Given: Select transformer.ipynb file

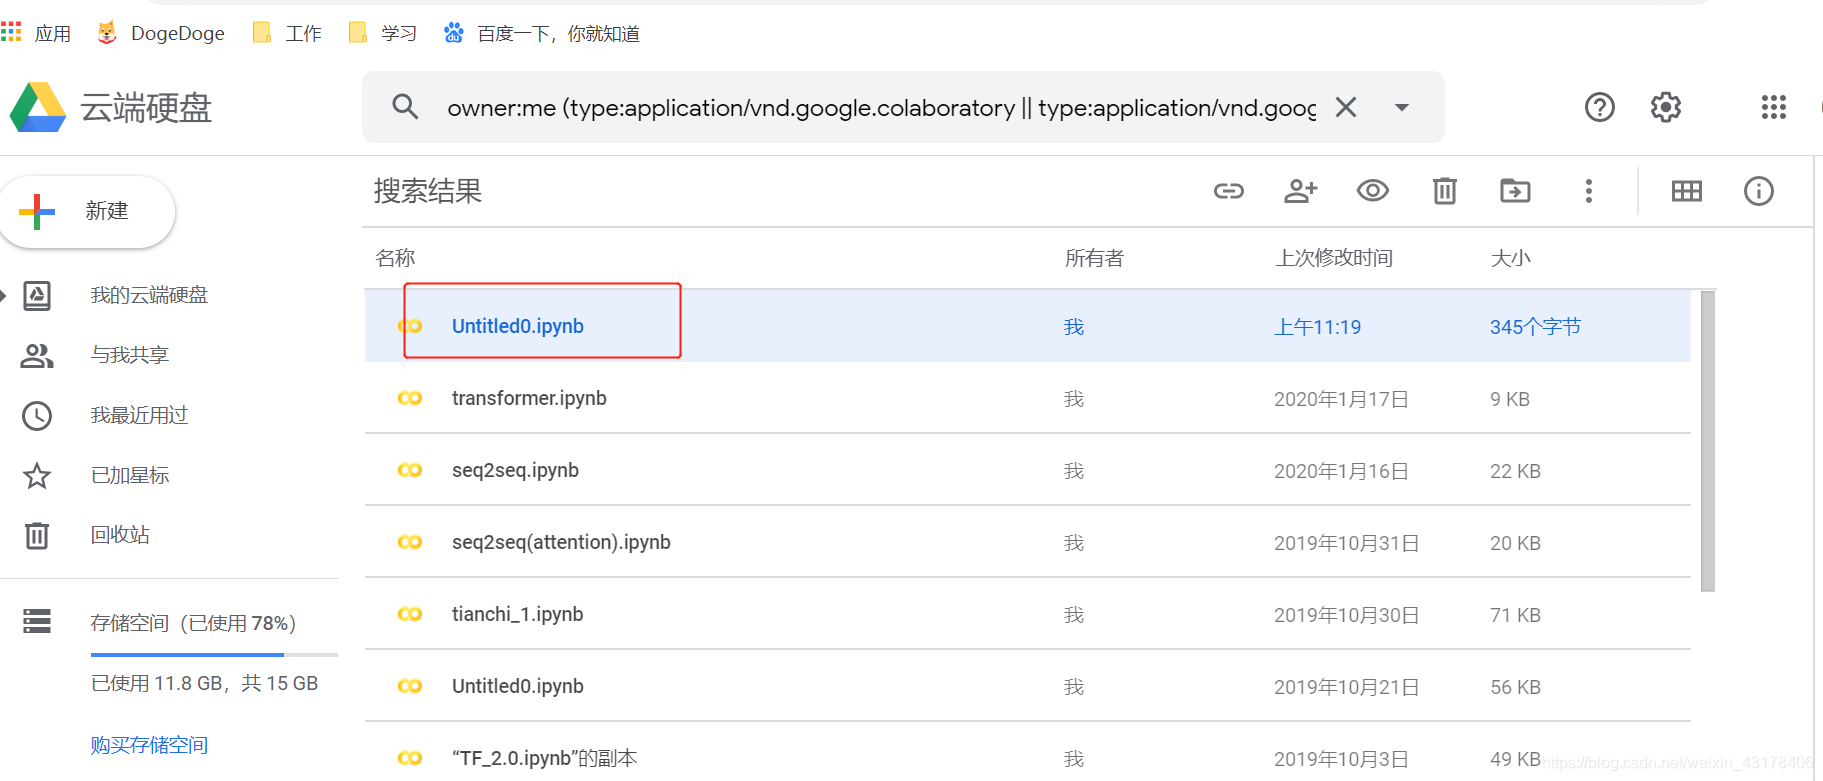Looking at the screenshot, I should coord(1027,398).
